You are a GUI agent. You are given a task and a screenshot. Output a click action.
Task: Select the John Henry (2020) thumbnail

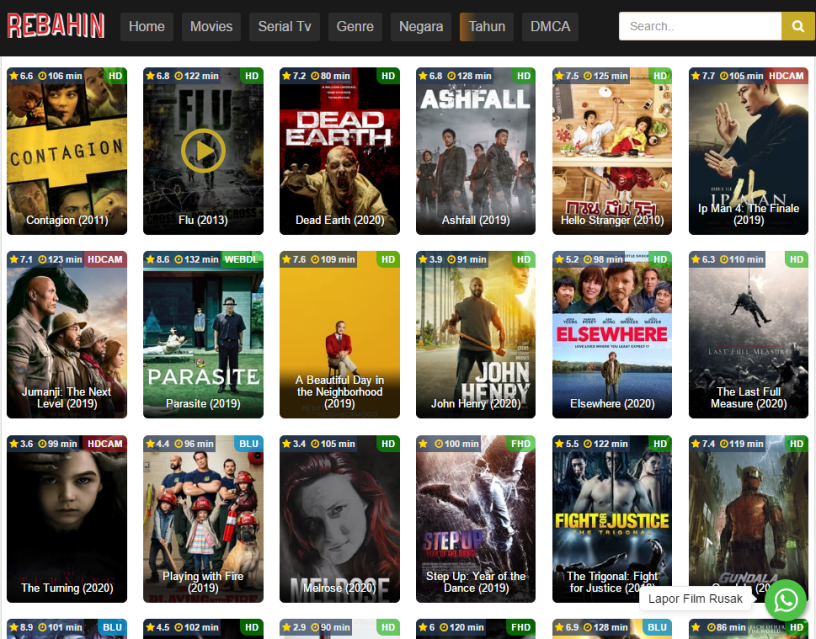tap(475, 334)
